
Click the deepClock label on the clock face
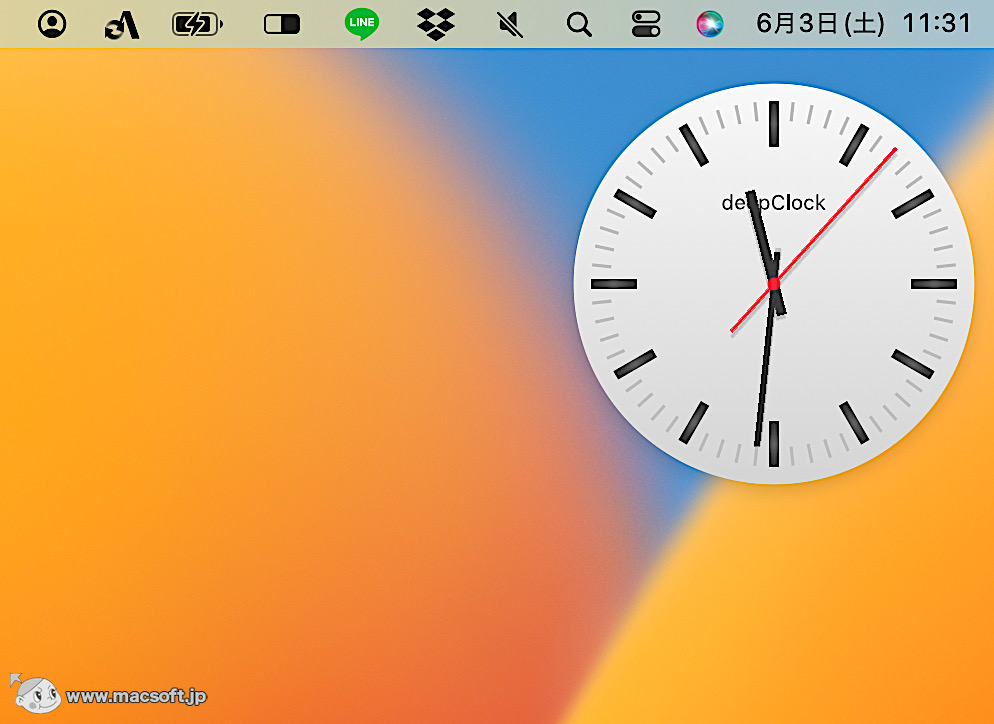click(x=773, y=202)
